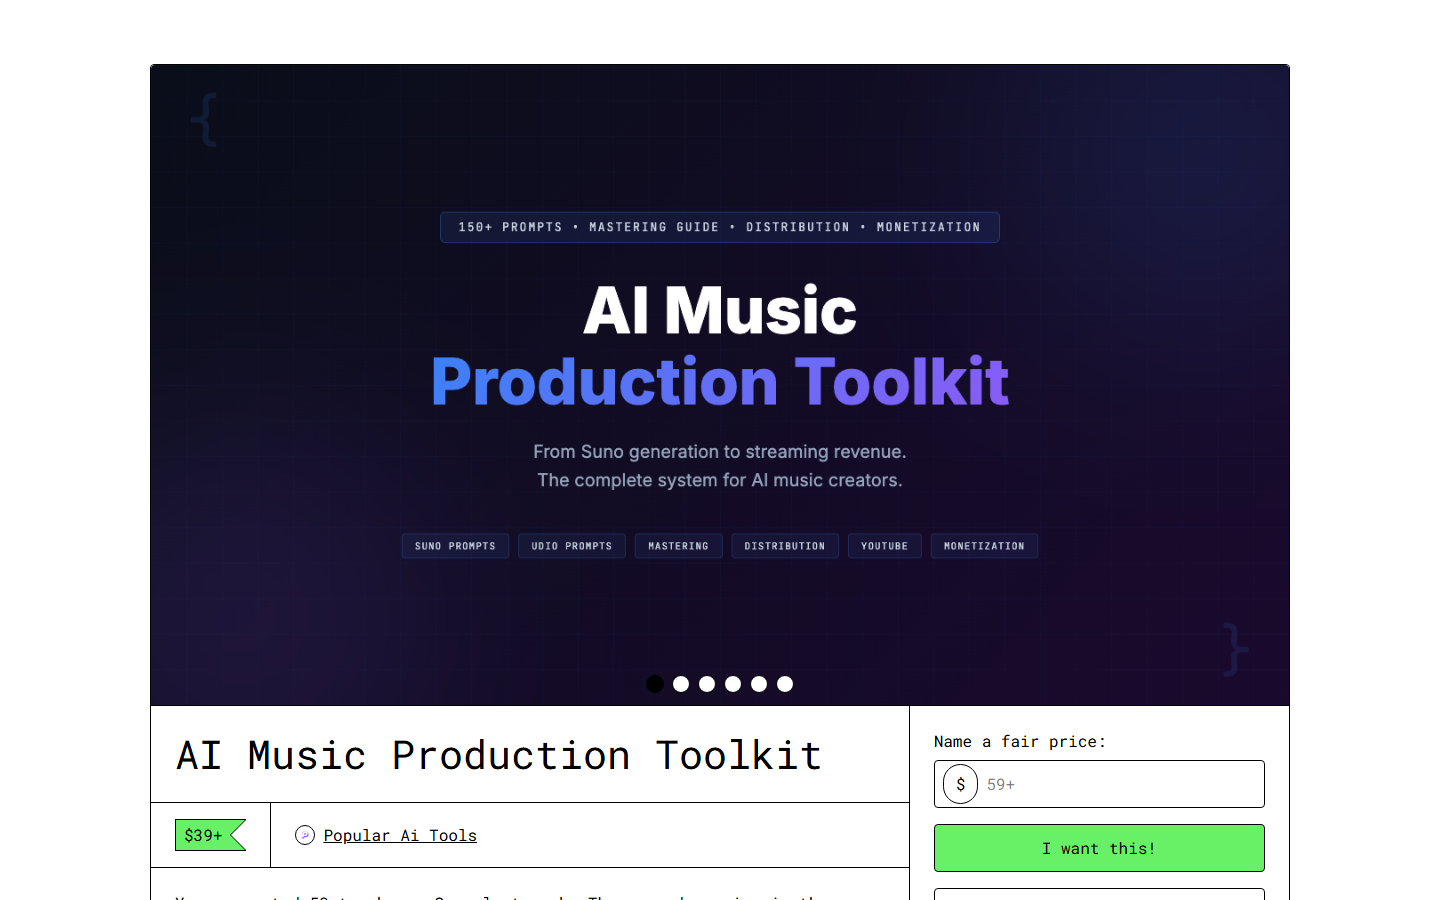Image resolution: width=1440 pixels, height=900 pixels.
Task: Click the green $39+ price tag
Action: tap(209, 835)
